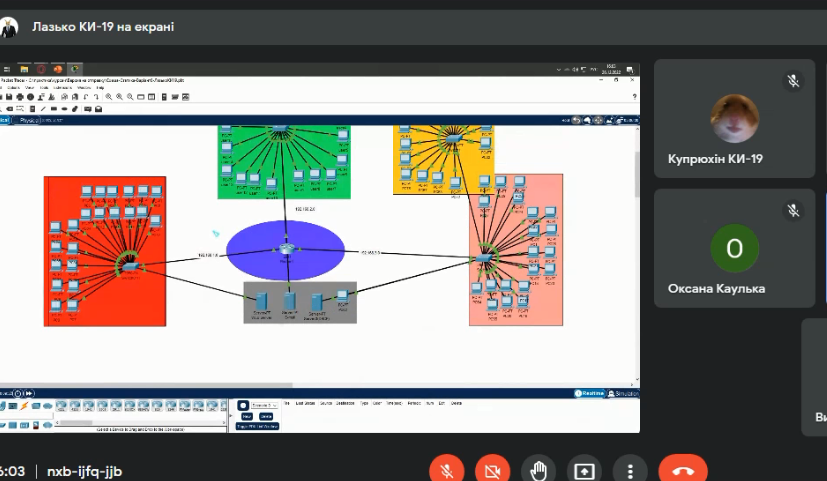Raise your hand in the meeting
The height and width of the screenshot is (481, 827).
[538, 469]
